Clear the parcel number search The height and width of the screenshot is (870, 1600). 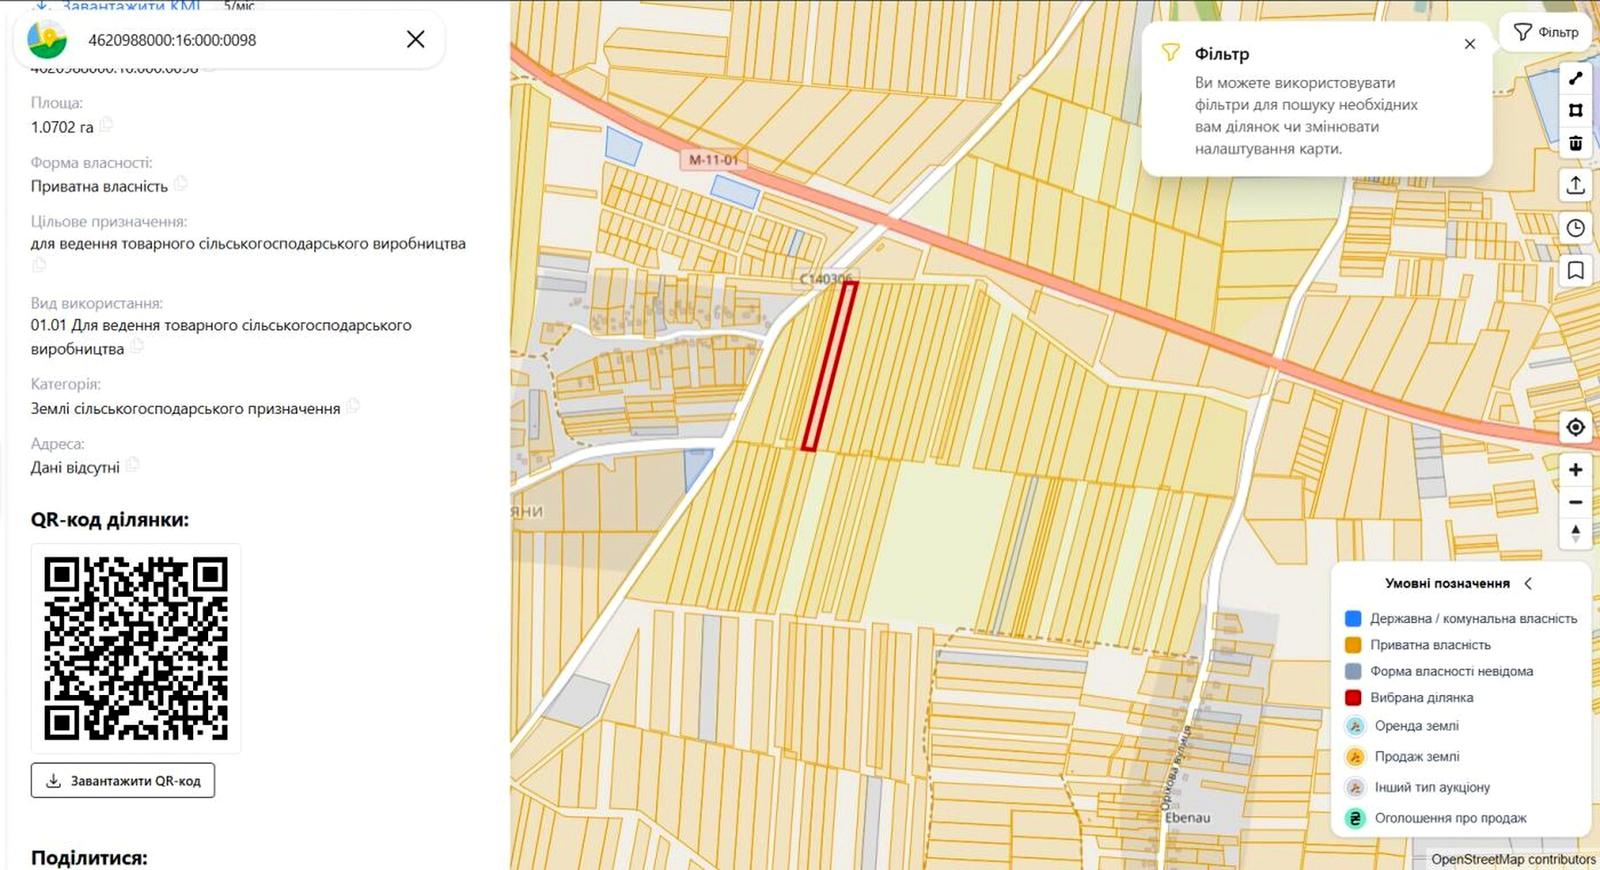pos(416,39)
